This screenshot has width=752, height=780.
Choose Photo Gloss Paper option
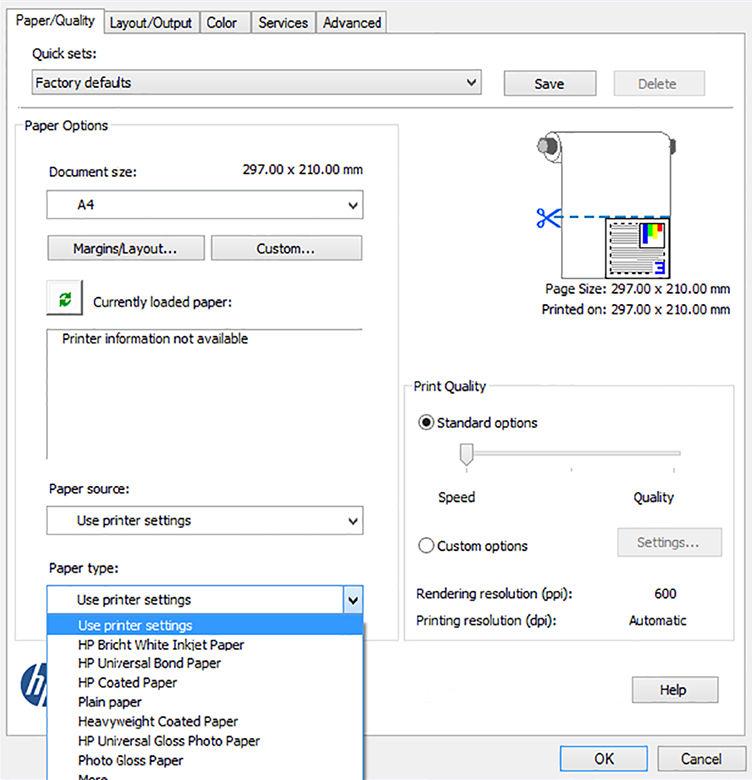[205, 761]
